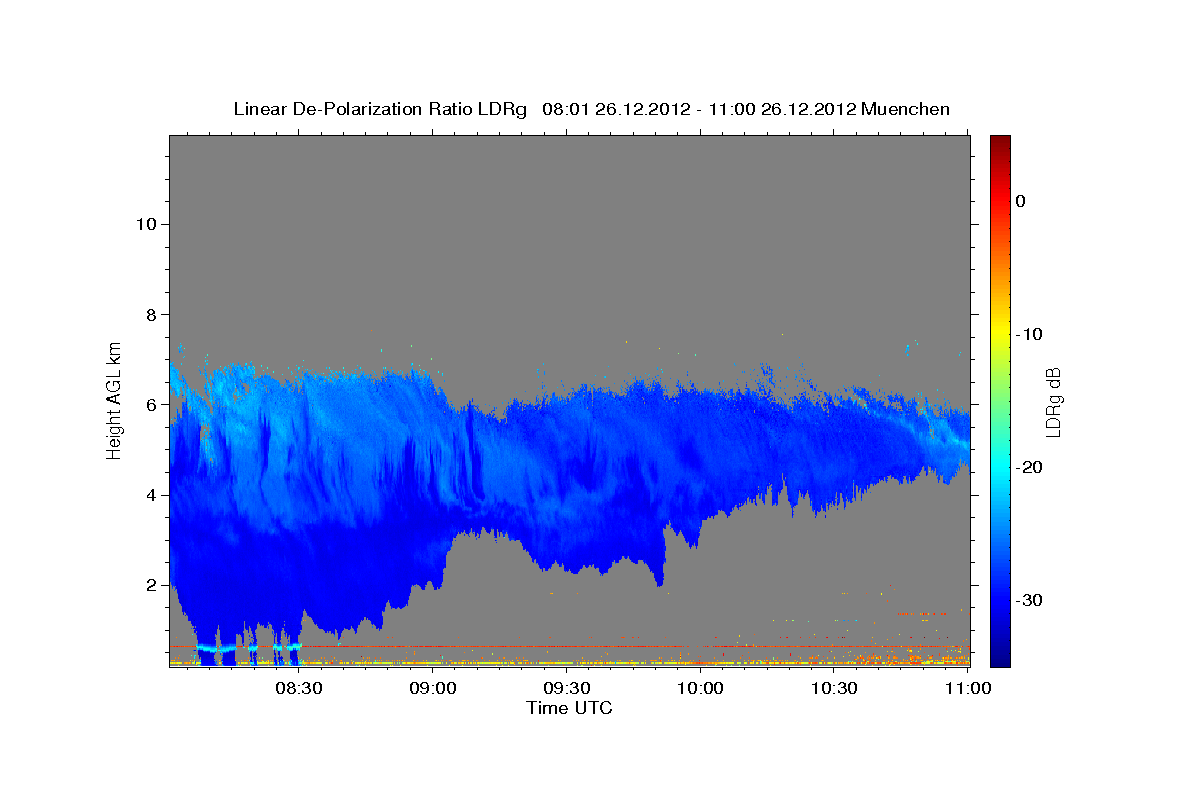Viewport: 1200px width, 800px height.
Task: Click the dark blue bottom of the colorbar
Action: click(x=1000, y=655)
